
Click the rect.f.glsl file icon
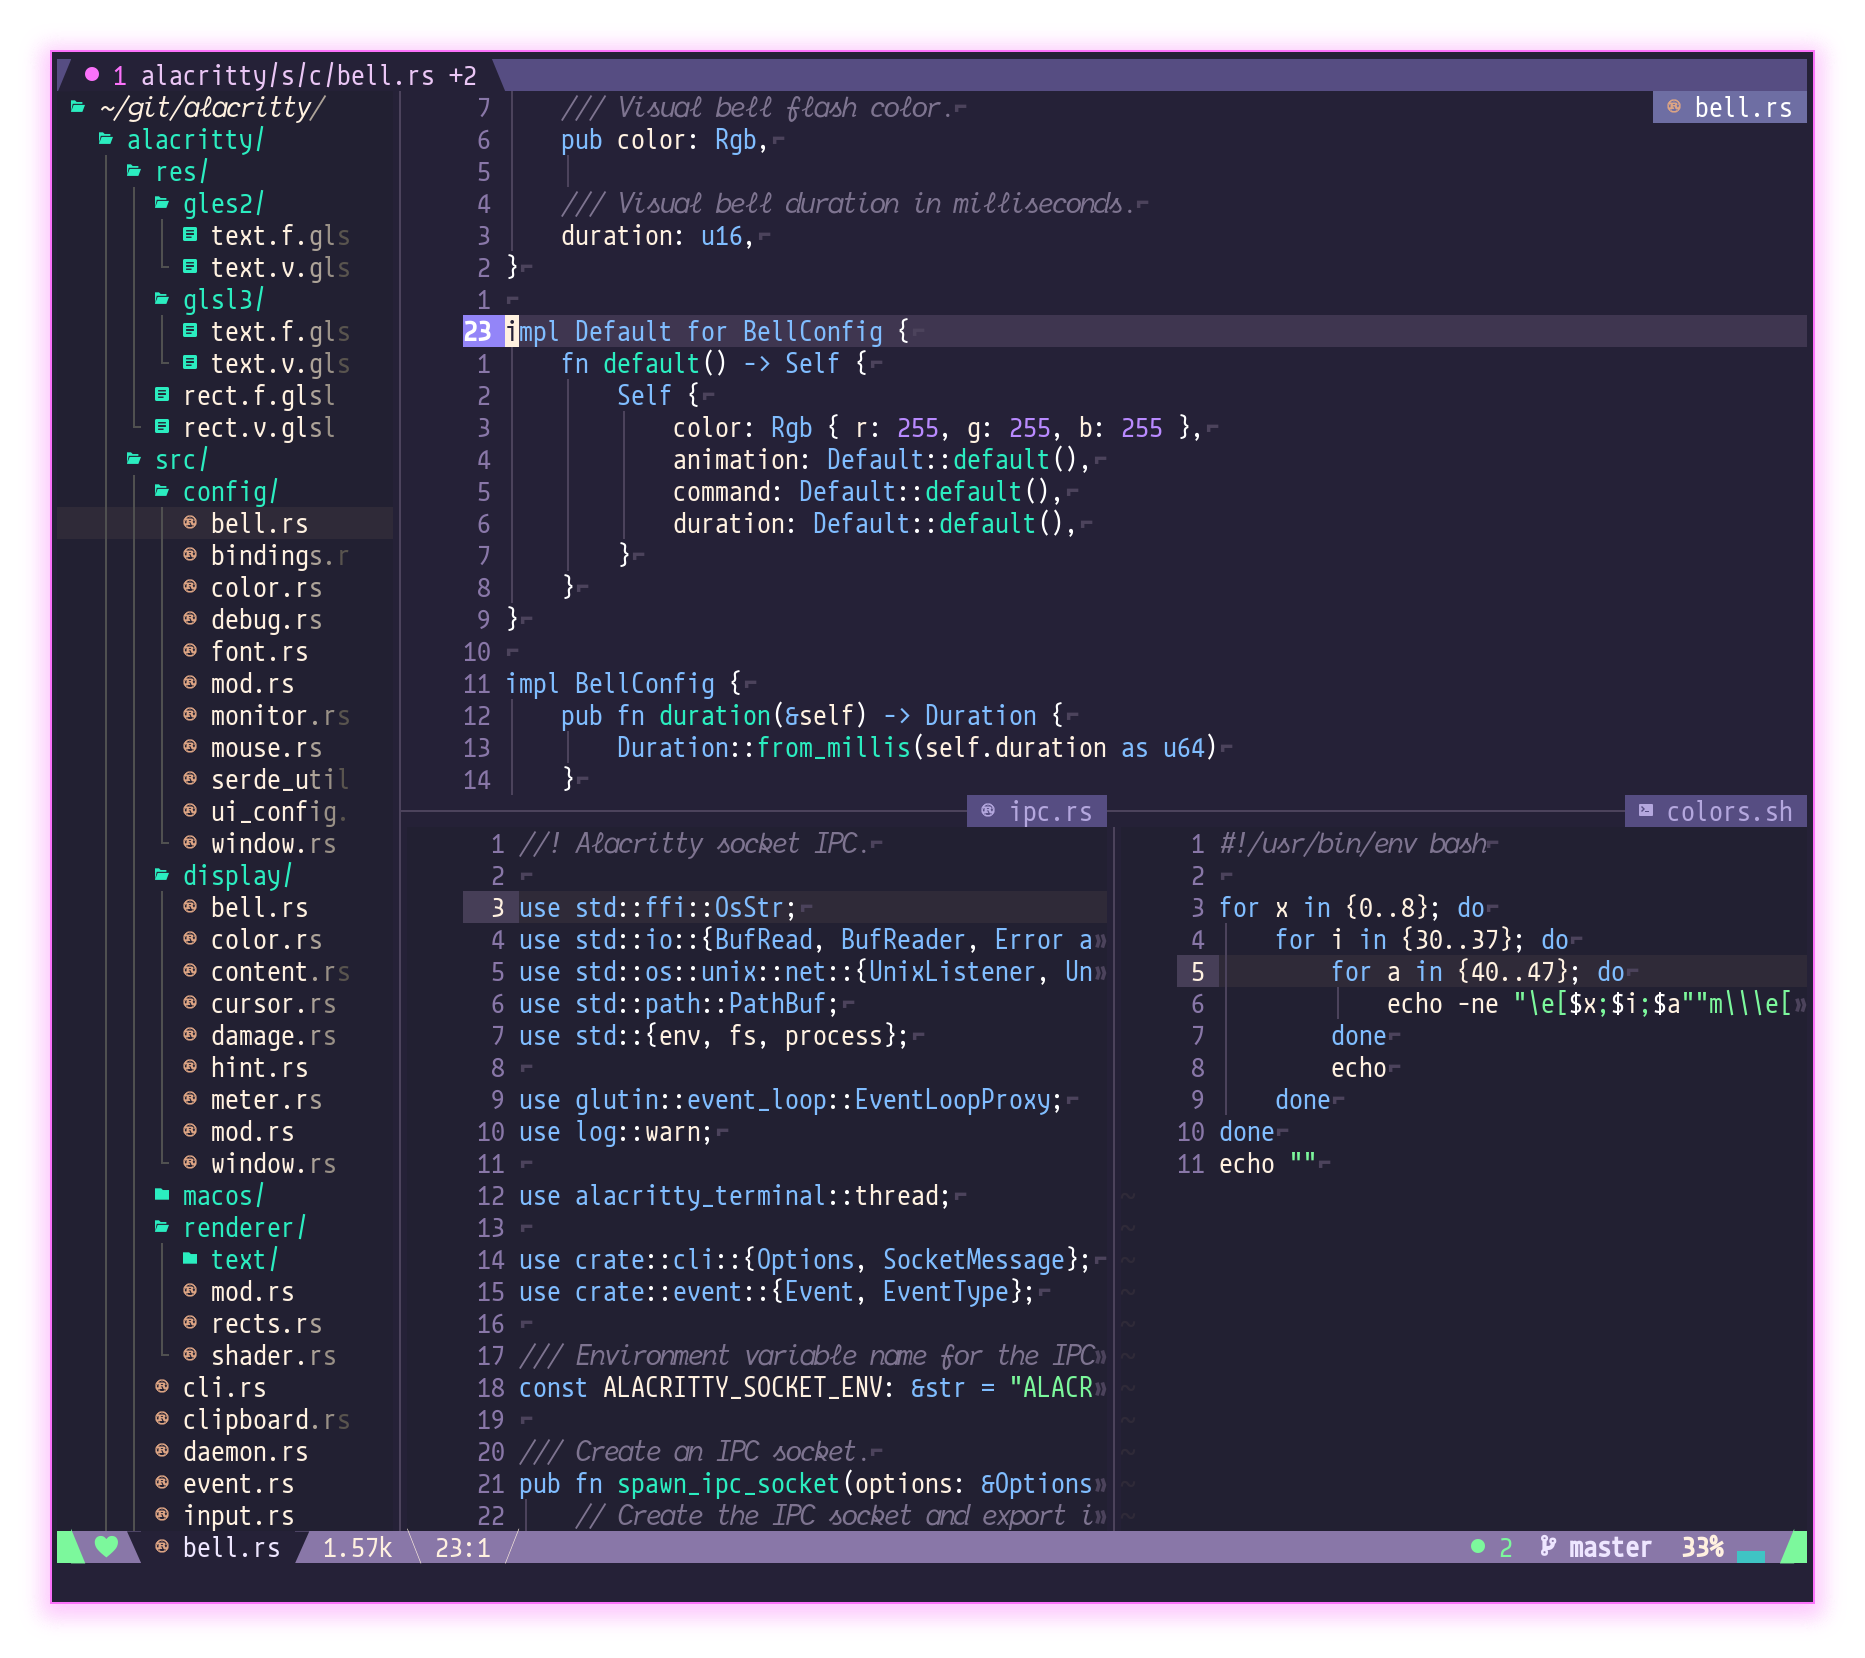[x=162, y=395]
